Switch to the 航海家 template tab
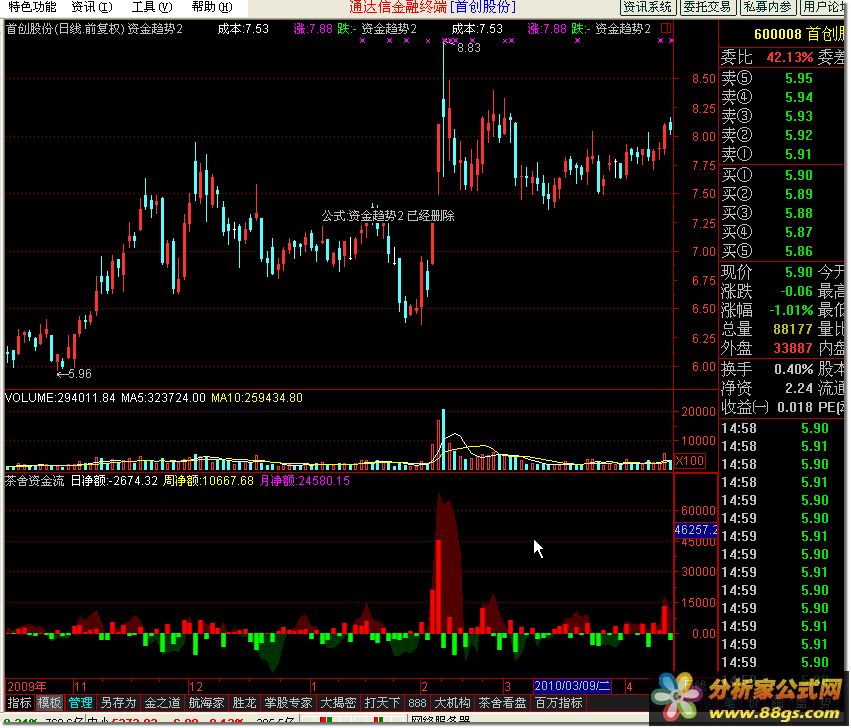The width and height of the screenshot is (851, 728). click(x=206, y=702)
